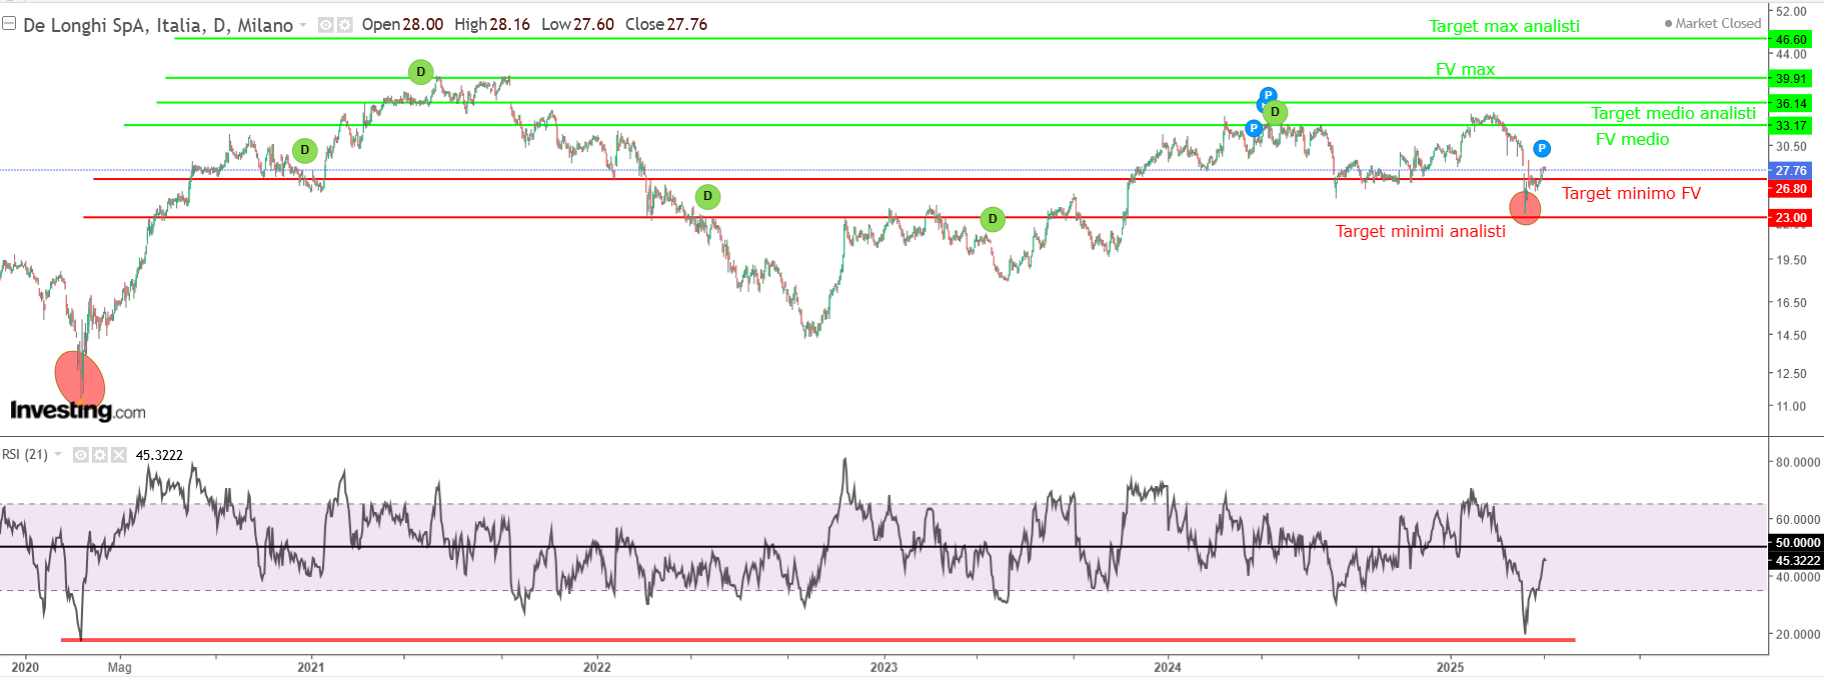This screenshot has width=1824, height=677.
Task: Click the 2020 label on the time axis
Action: point(25,667)
